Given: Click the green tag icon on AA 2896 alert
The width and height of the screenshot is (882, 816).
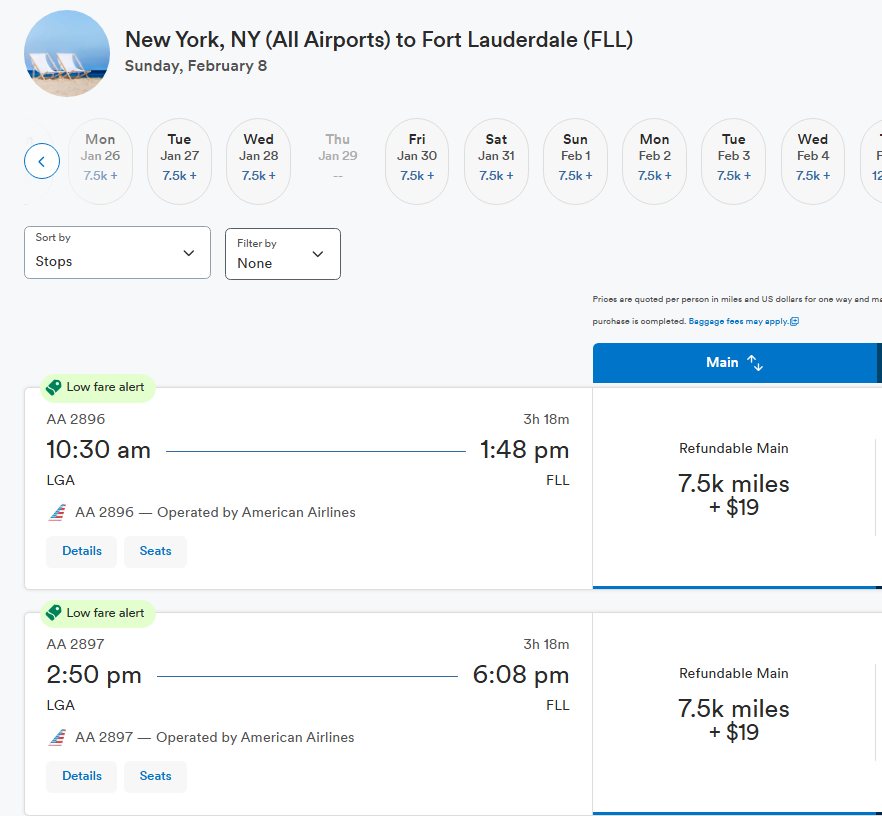Looking at the screenshot, I should click(53, 387).
